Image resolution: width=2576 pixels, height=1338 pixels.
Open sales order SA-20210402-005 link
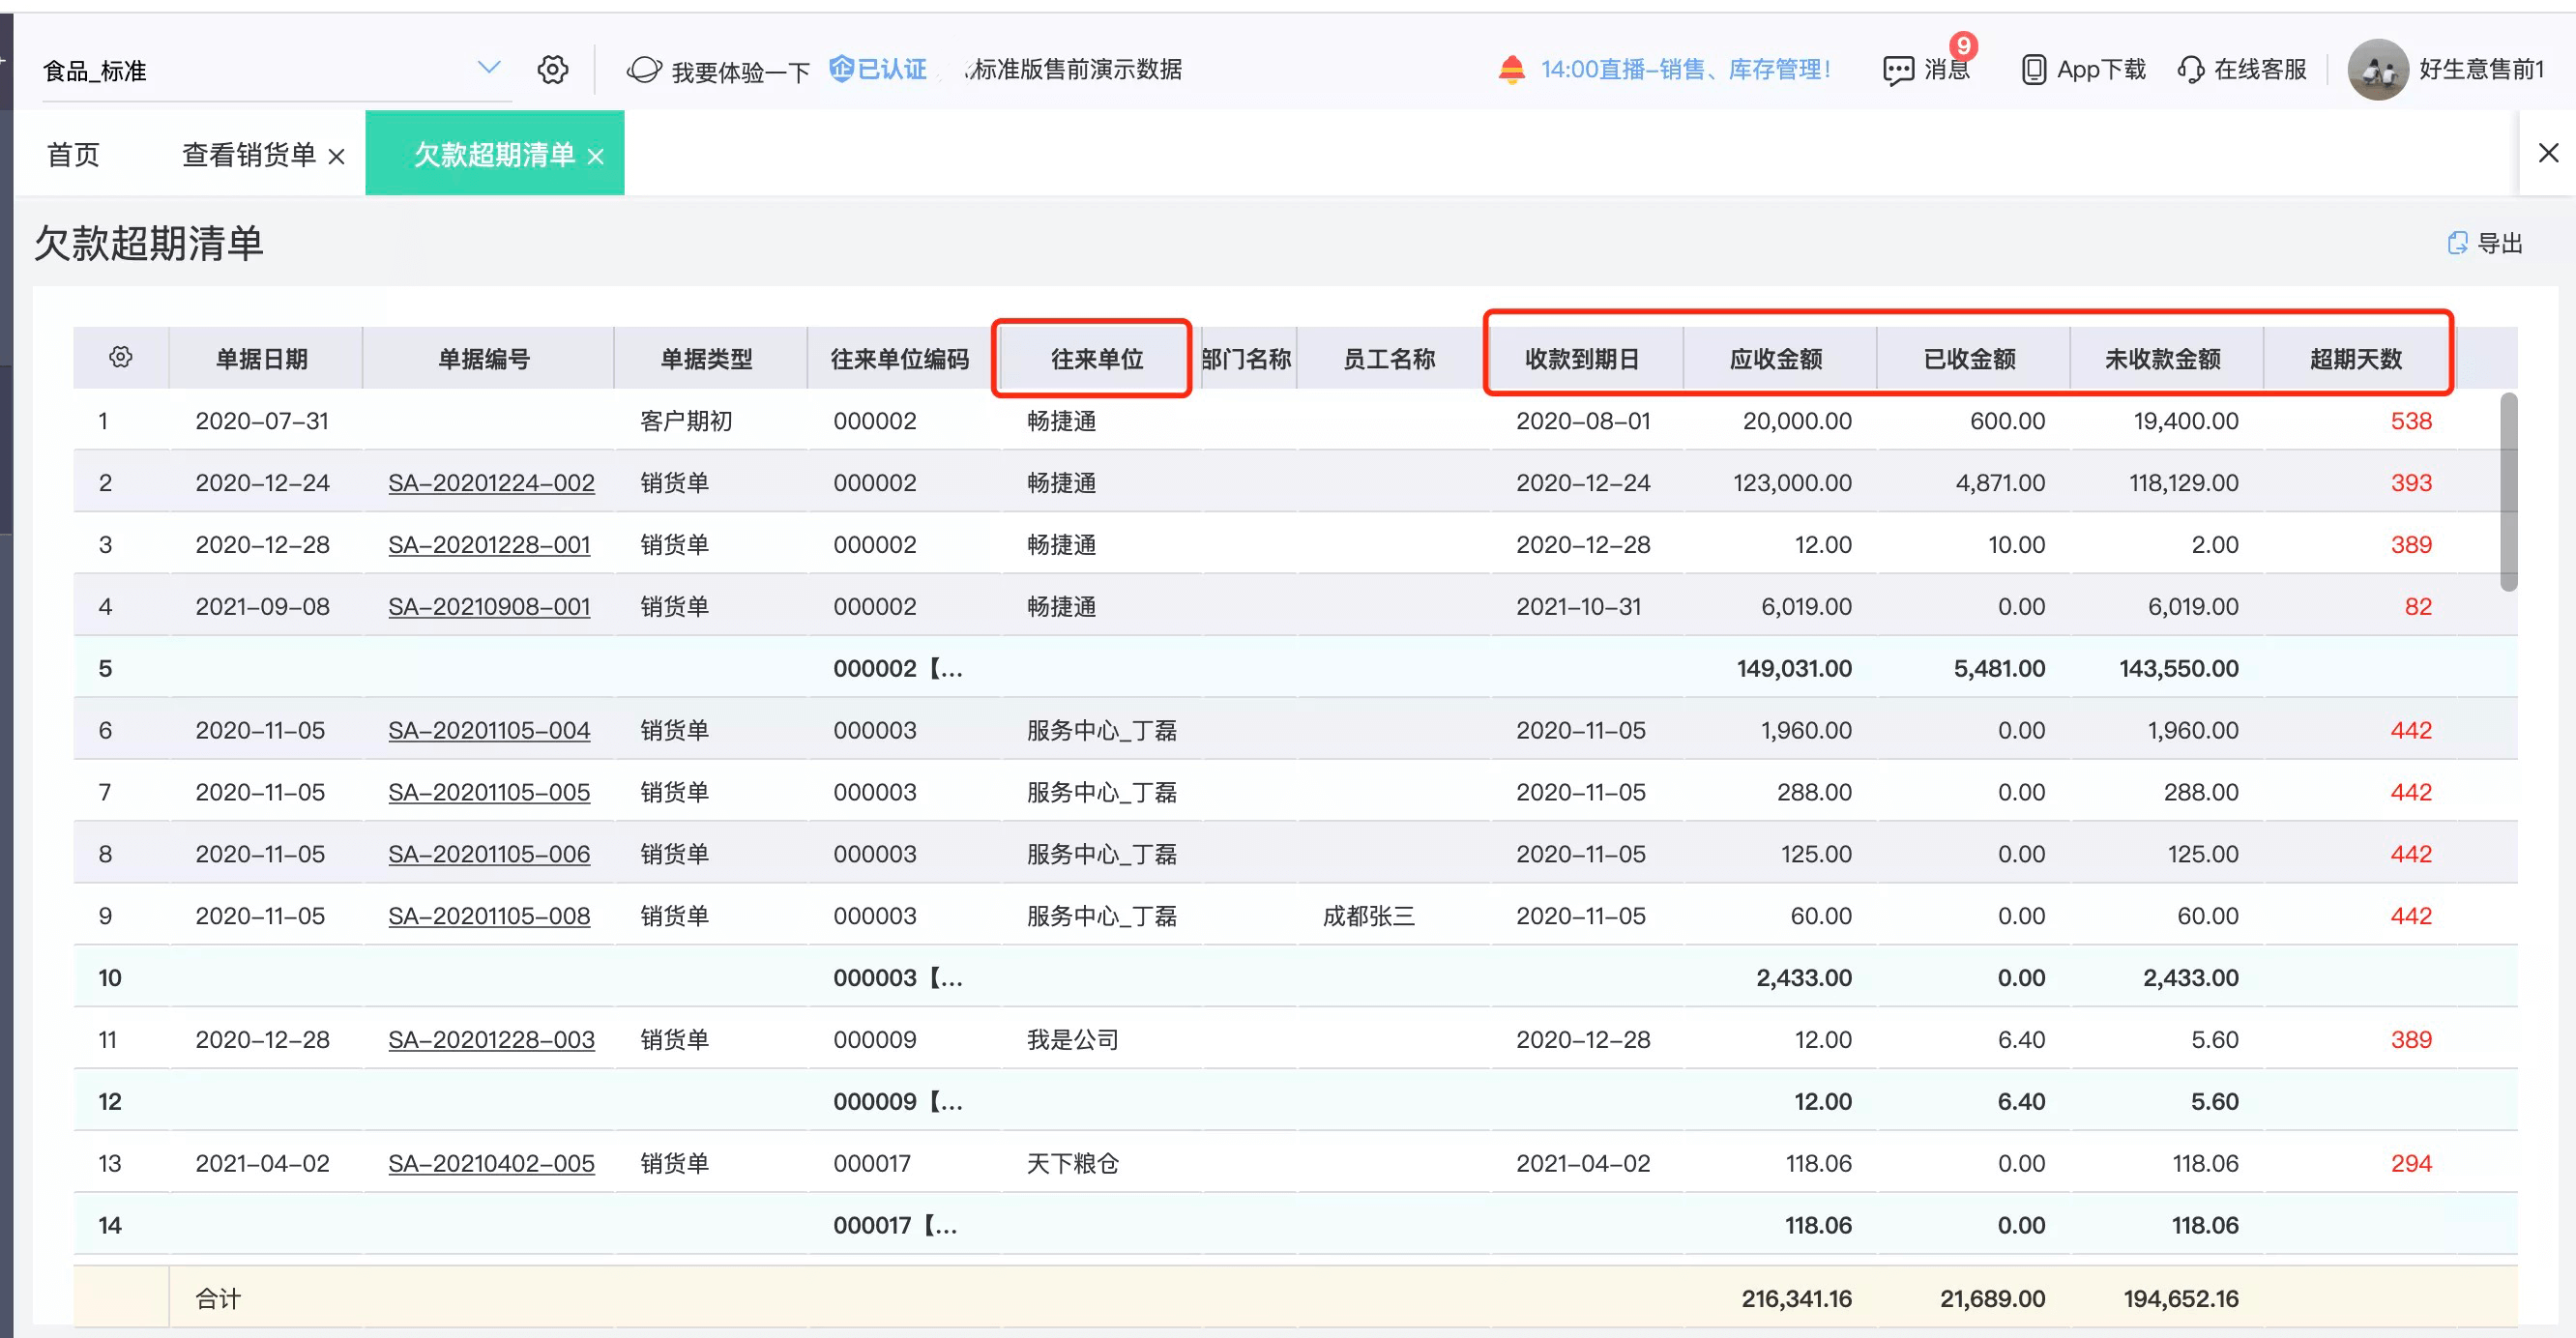pos(491,1163)
